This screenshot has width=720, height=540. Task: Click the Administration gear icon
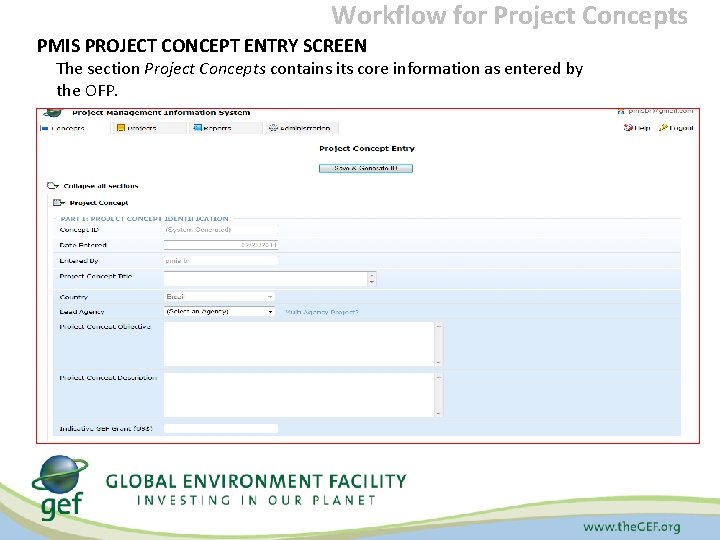pyautogui.click(x=273, y=128)
